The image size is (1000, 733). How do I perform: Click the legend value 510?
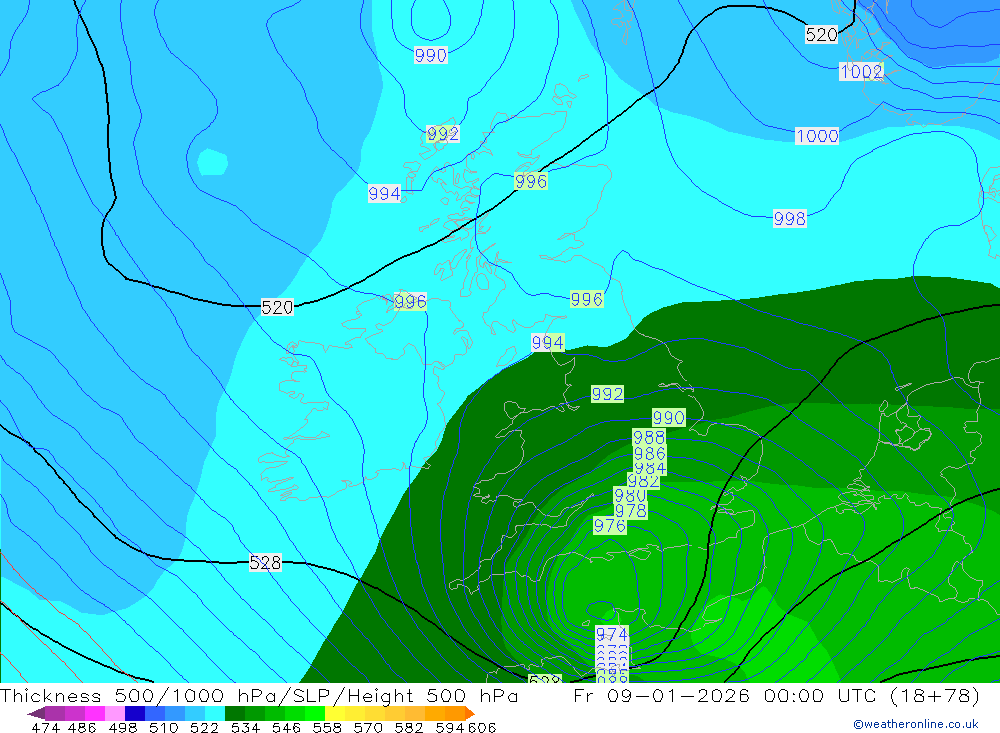click(x=163, y=727)
